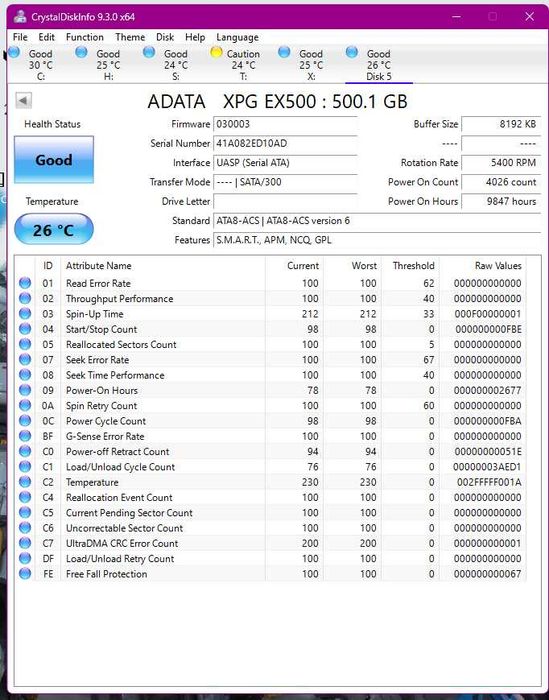This screenshot has height=700, width=549.
Task: Click status orb for Power Cycle Count row
Action: [x=25, y=421]
